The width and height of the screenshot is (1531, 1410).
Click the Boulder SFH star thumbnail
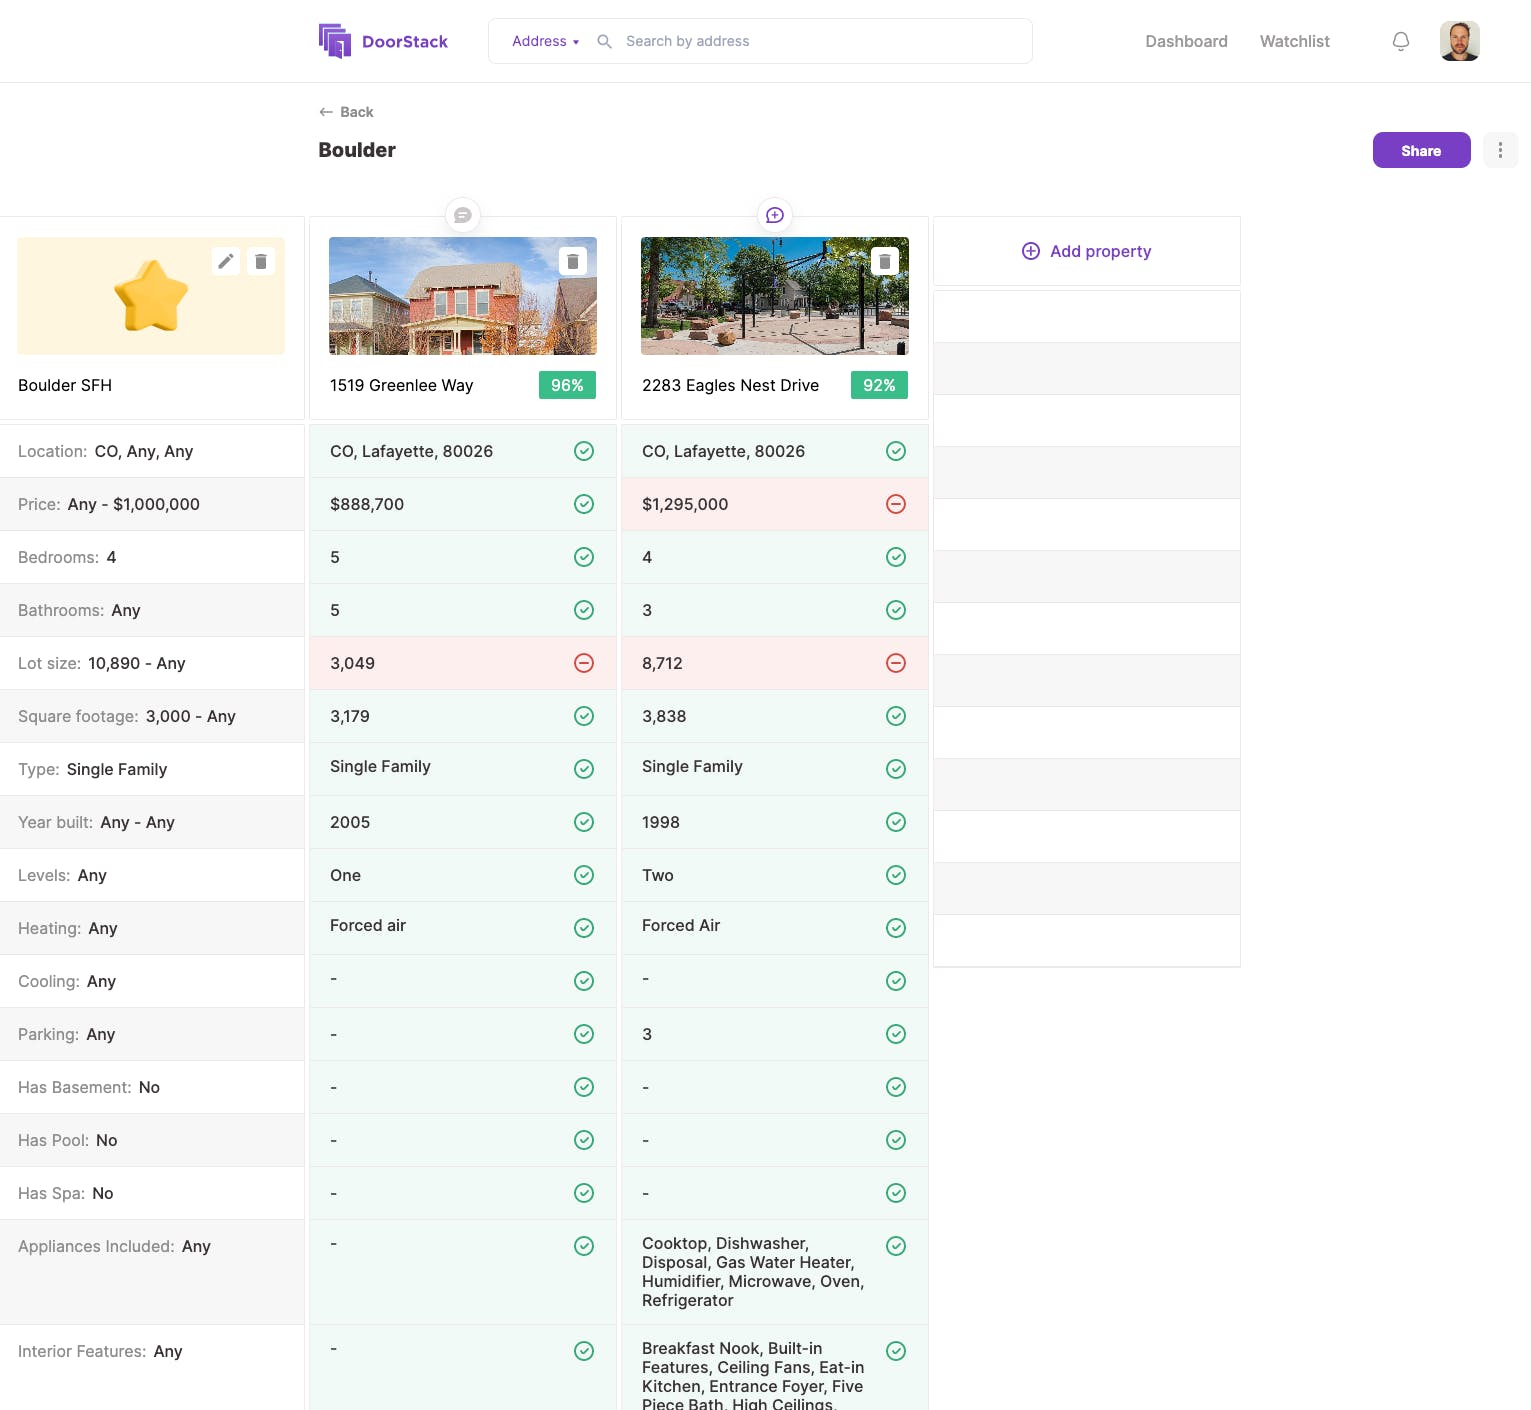pyautogui.click(x=151, y=296)
